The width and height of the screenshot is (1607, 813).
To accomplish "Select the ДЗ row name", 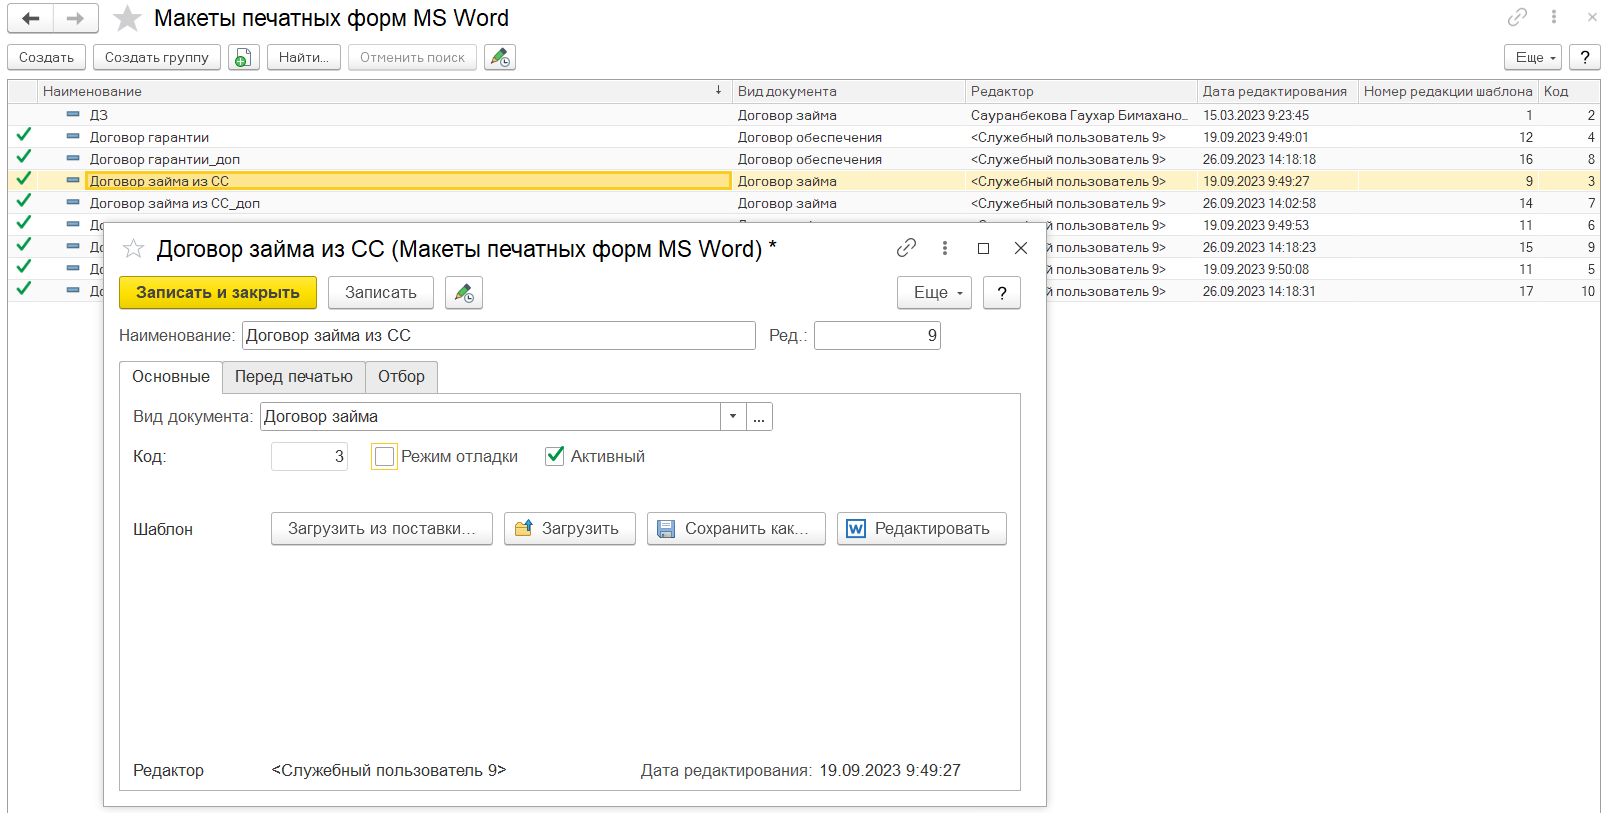I will (x=99, y=115).
